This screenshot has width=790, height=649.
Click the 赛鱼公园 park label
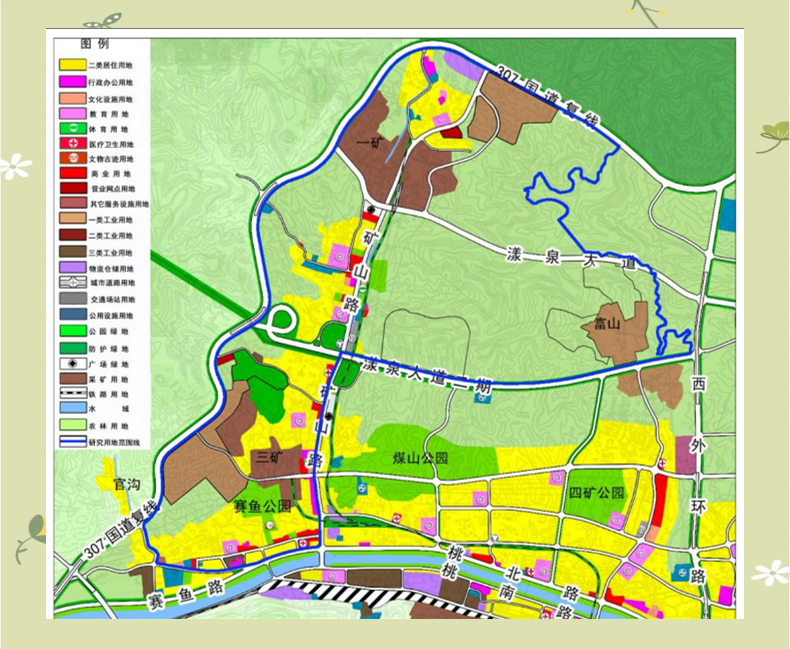(262, 506)
